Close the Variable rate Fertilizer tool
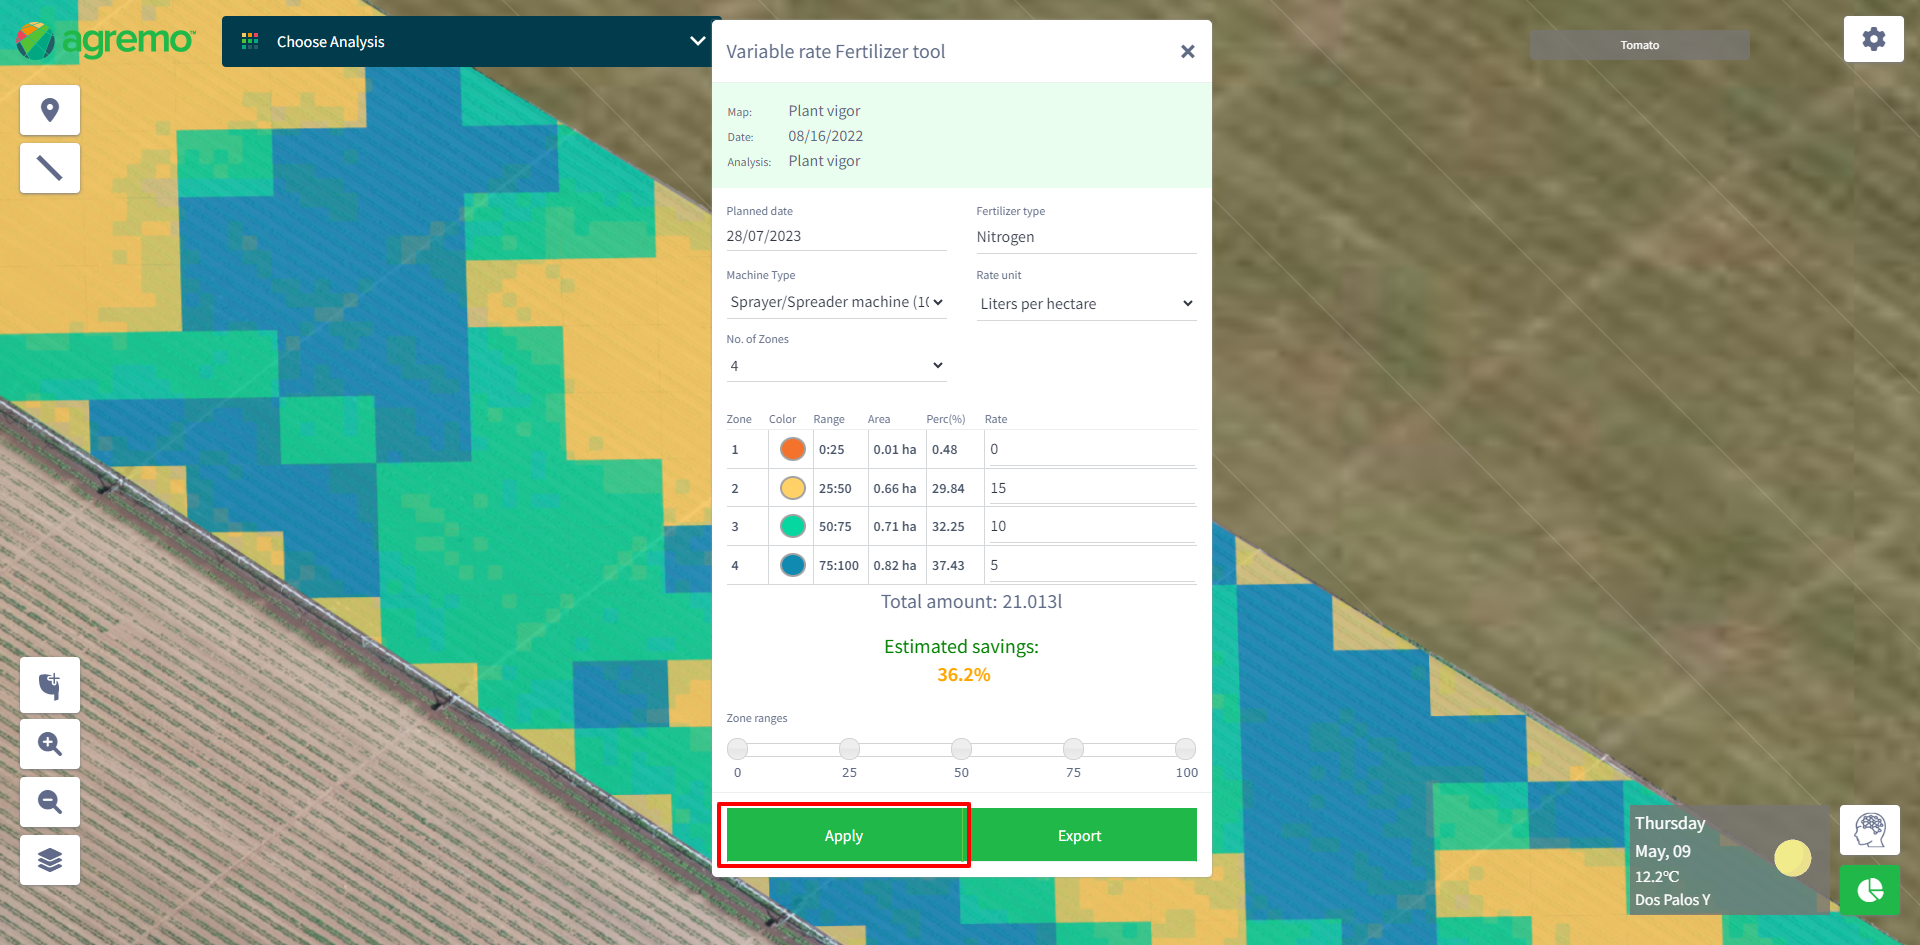This screenshot has width=1920, height=945. point(1187,52)
